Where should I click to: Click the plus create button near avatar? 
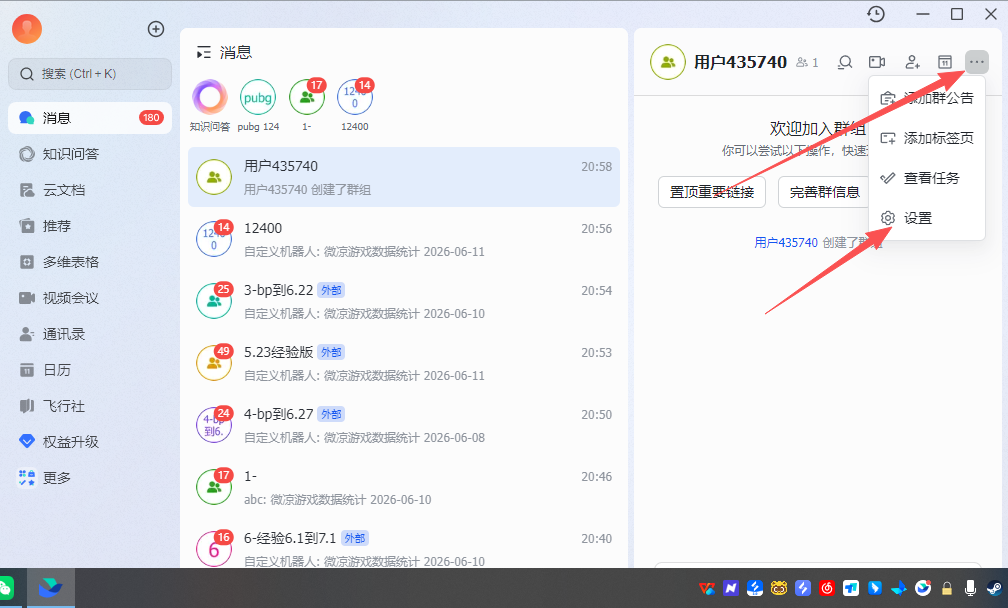click(156, 29)
